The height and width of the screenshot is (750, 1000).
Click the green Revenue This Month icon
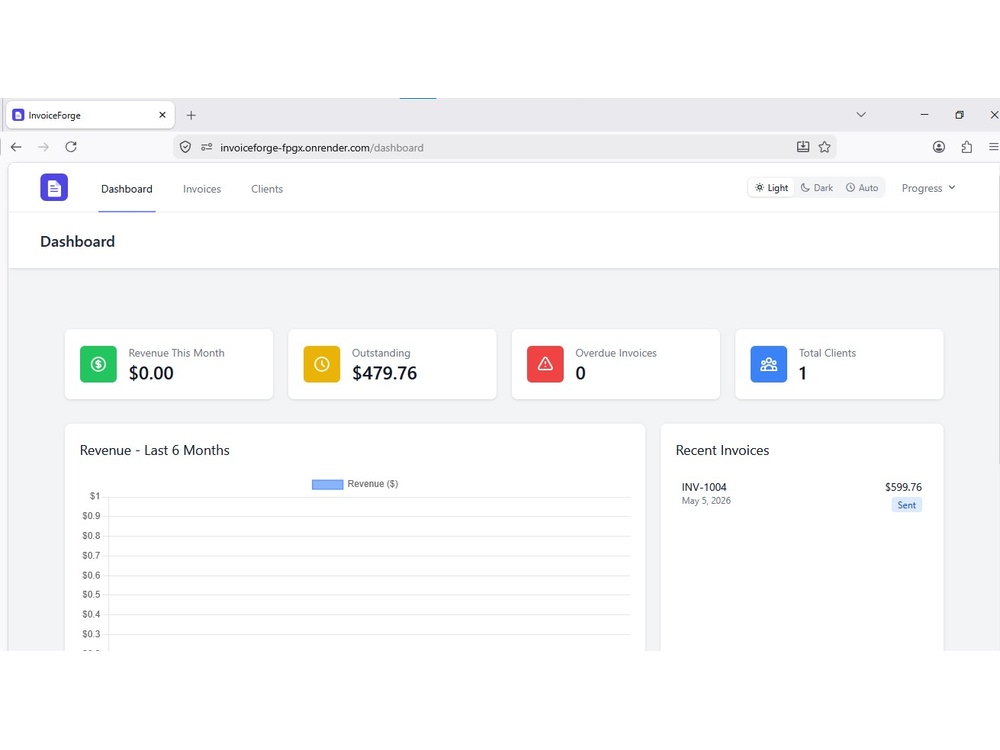coord(98,364)
